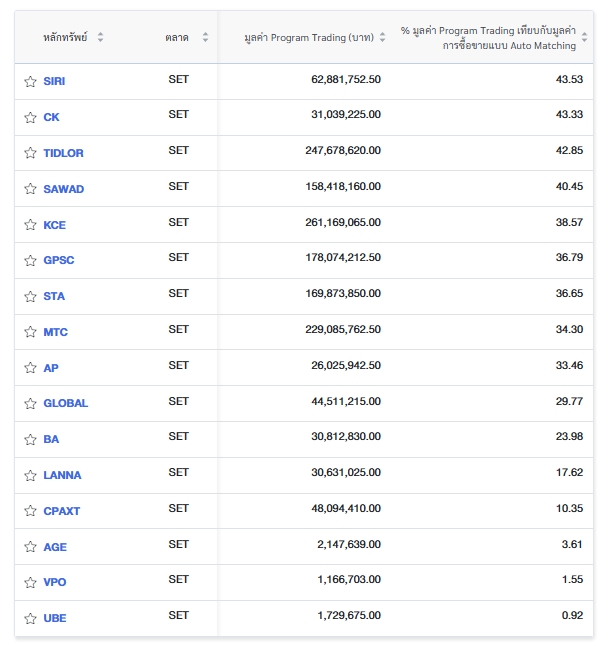The height and width of the screenshot is (654, 605).
Task: Click the favorite star next to SIRI
Action: 30,82
